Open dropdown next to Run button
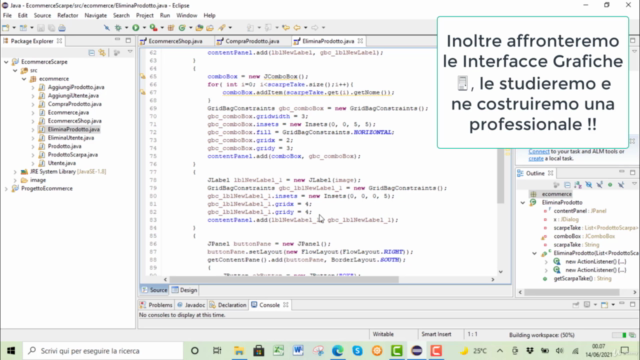Screen dimensions: 640x360 [x=144, y=28]
